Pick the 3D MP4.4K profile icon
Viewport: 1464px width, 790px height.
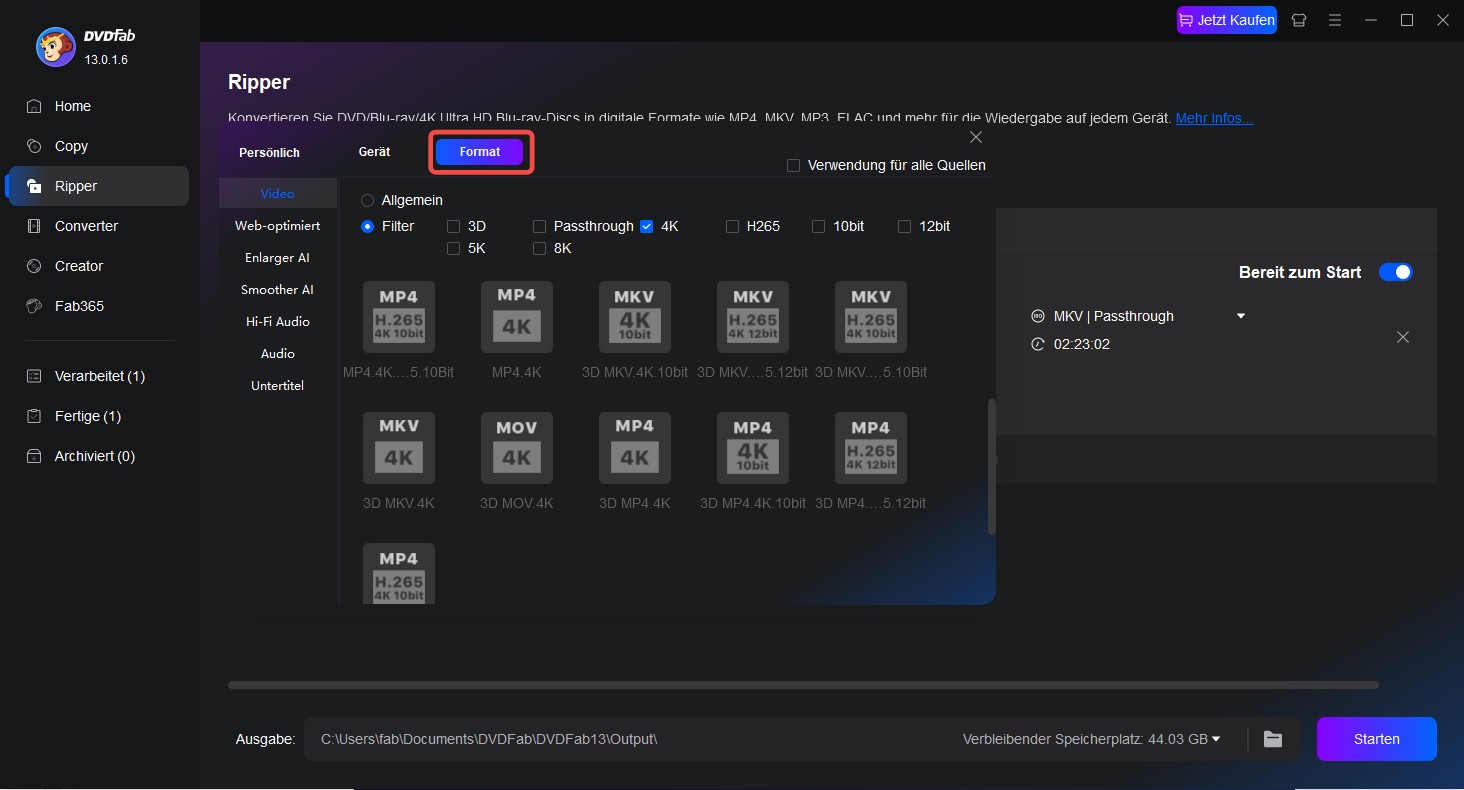pyautogui.click(x=635, y=448)
